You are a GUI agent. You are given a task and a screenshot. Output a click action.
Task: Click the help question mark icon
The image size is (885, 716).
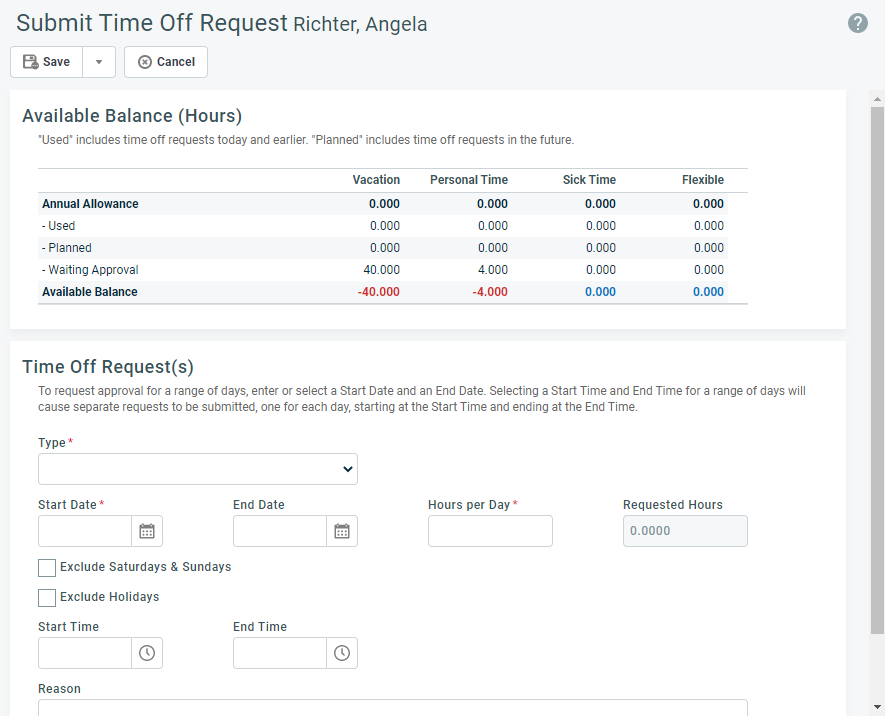click(857, 23)
